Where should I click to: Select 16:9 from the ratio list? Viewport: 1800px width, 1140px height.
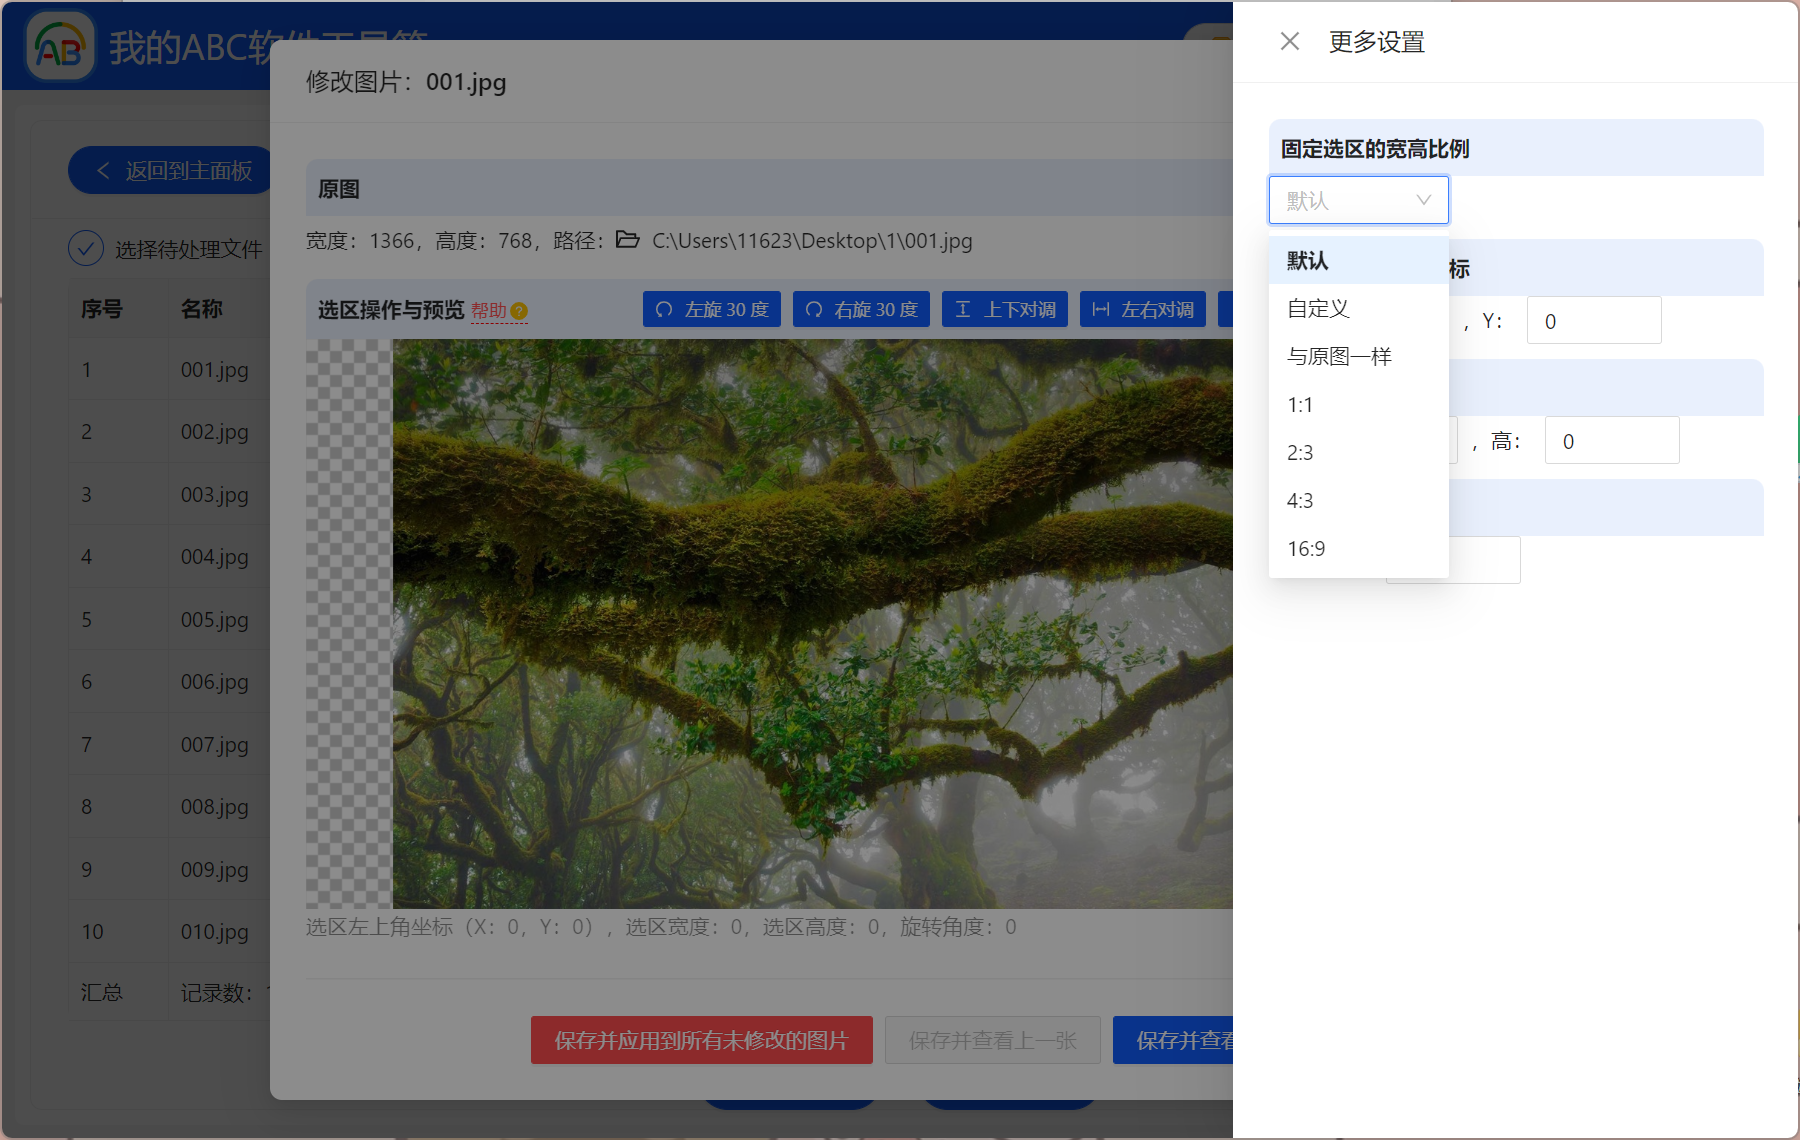click(x=1305, y=548)
